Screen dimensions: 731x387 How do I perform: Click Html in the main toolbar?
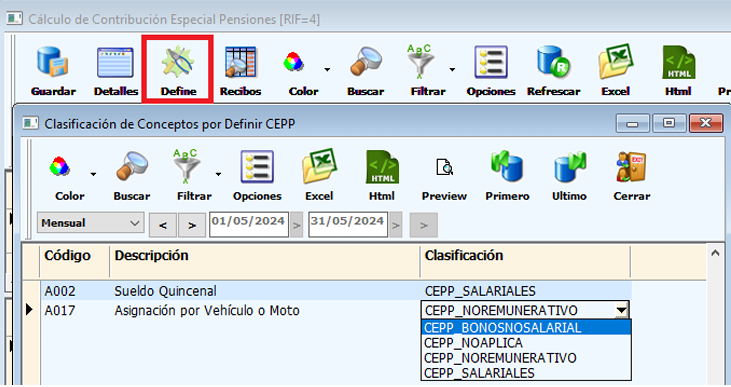(678, 71)
